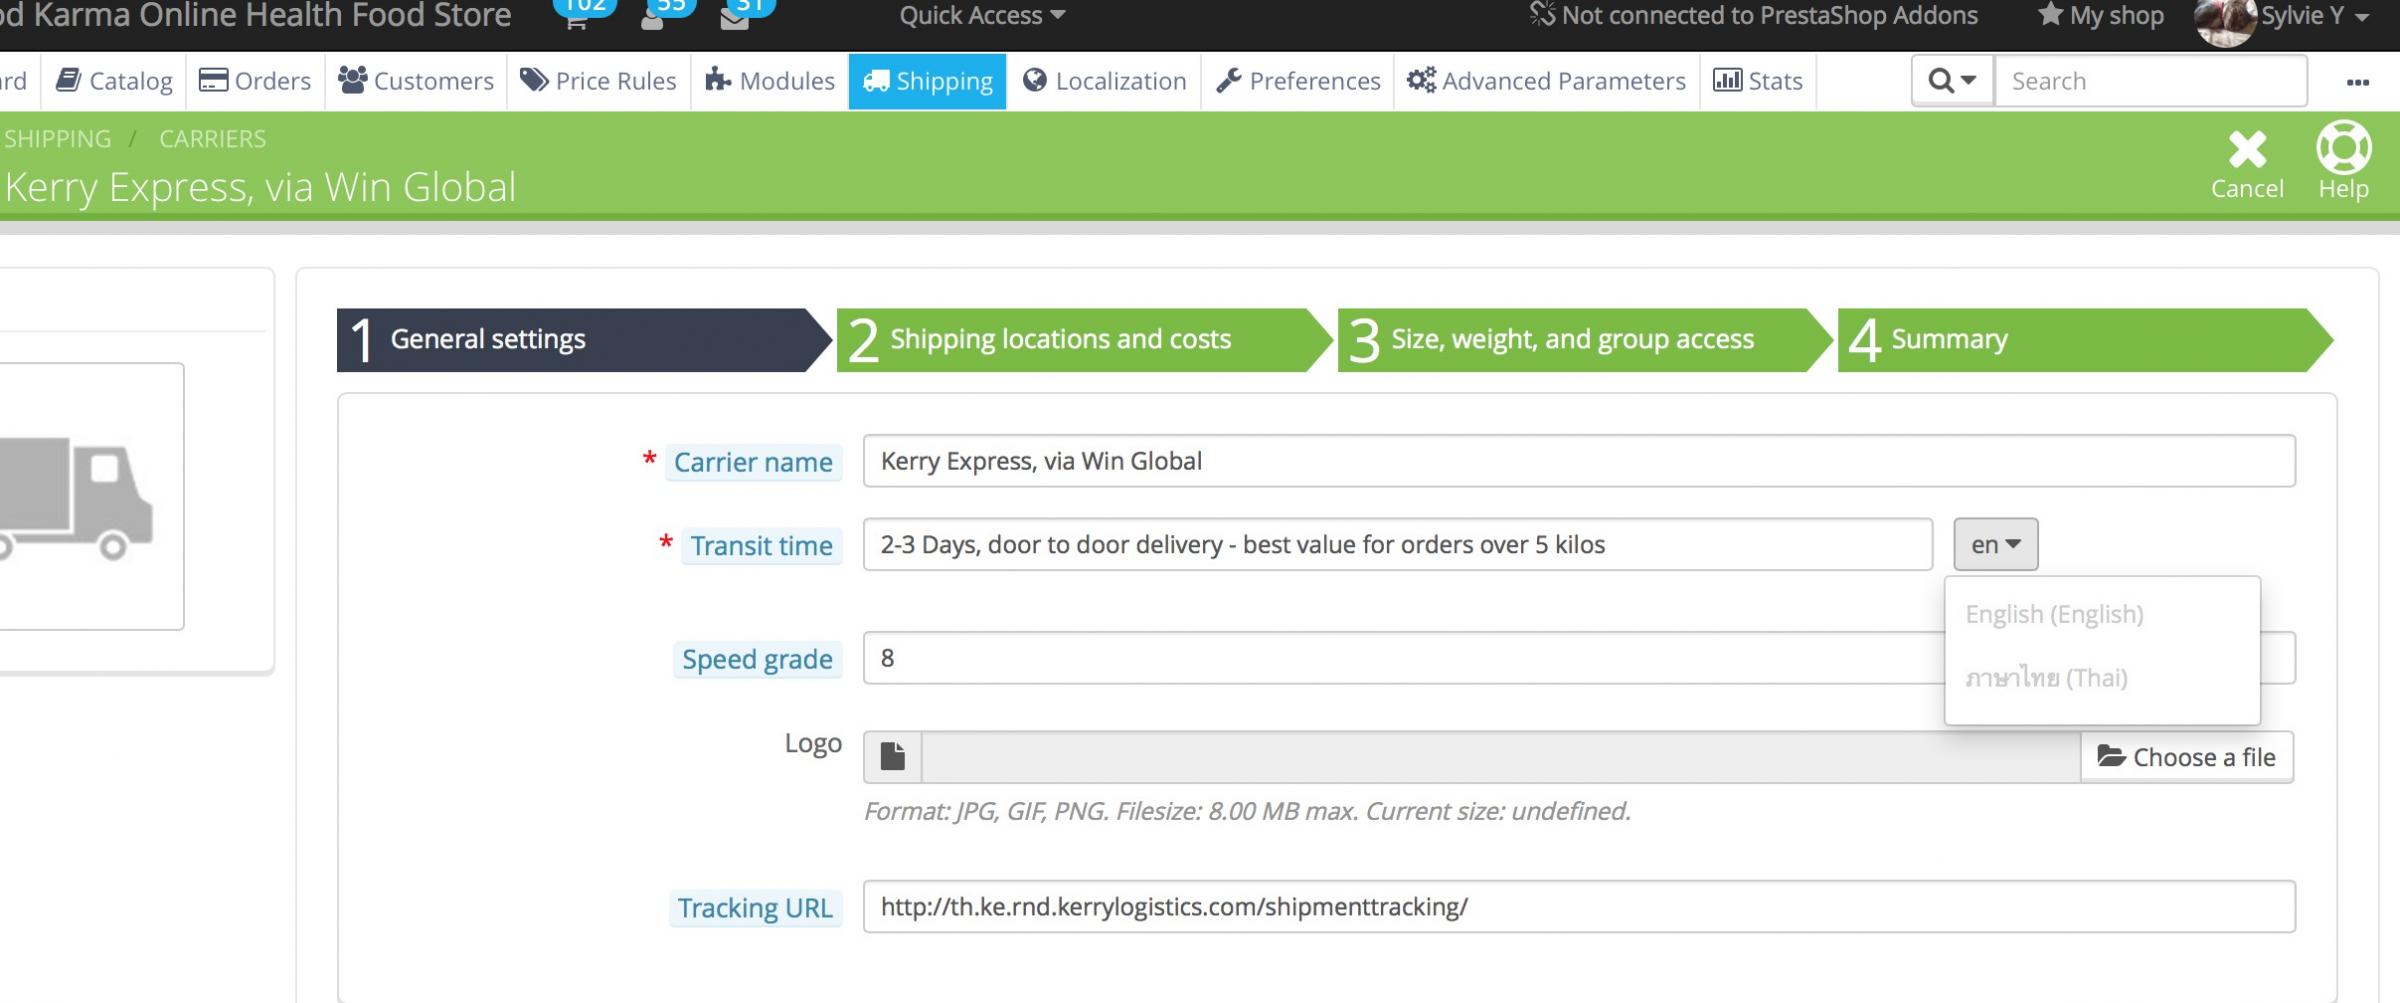Open the Advanced Parameters menu

pos(1546,81)
